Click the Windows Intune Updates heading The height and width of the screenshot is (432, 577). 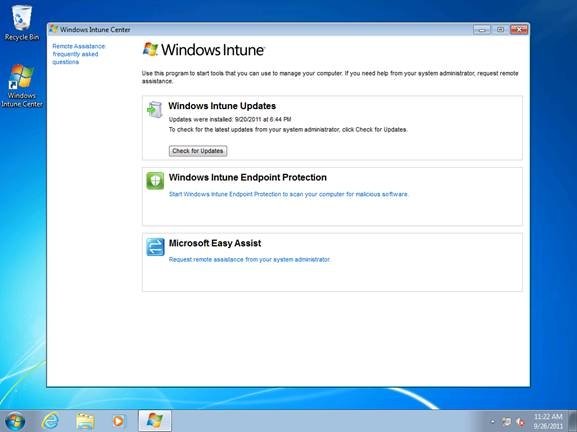coord(222,106)
